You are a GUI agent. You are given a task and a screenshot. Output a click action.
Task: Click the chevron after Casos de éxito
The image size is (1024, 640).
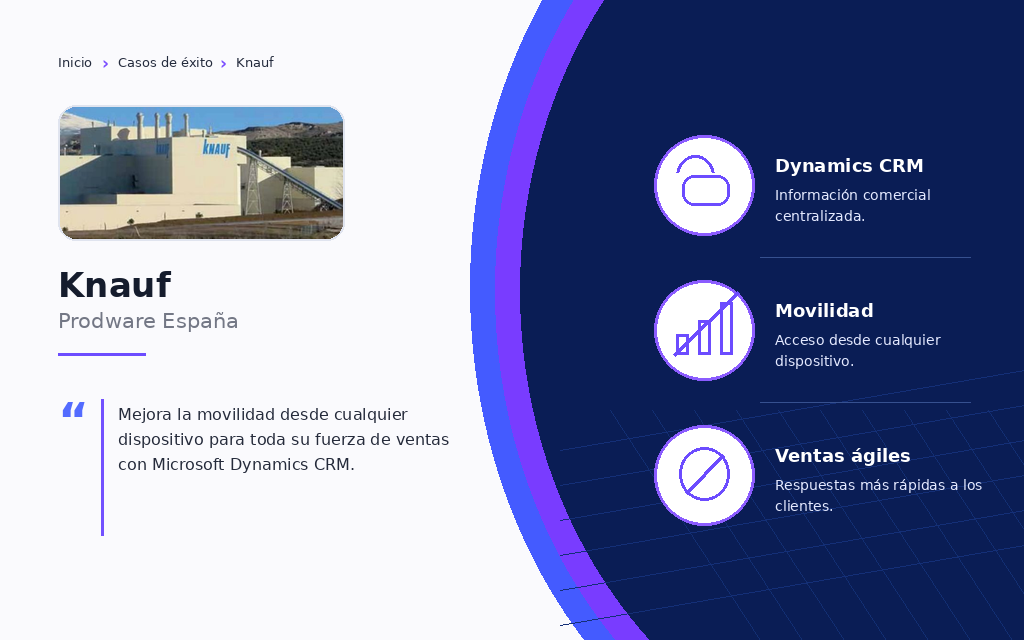pos(223,63)
